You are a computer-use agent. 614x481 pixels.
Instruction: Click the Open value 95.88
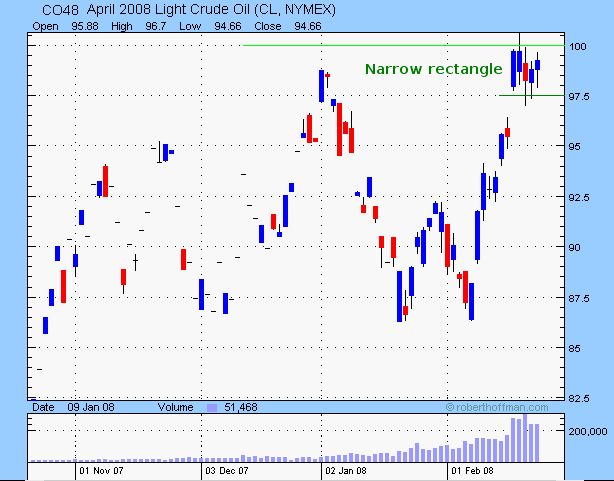pyautogui.click(x=85, y=26)
